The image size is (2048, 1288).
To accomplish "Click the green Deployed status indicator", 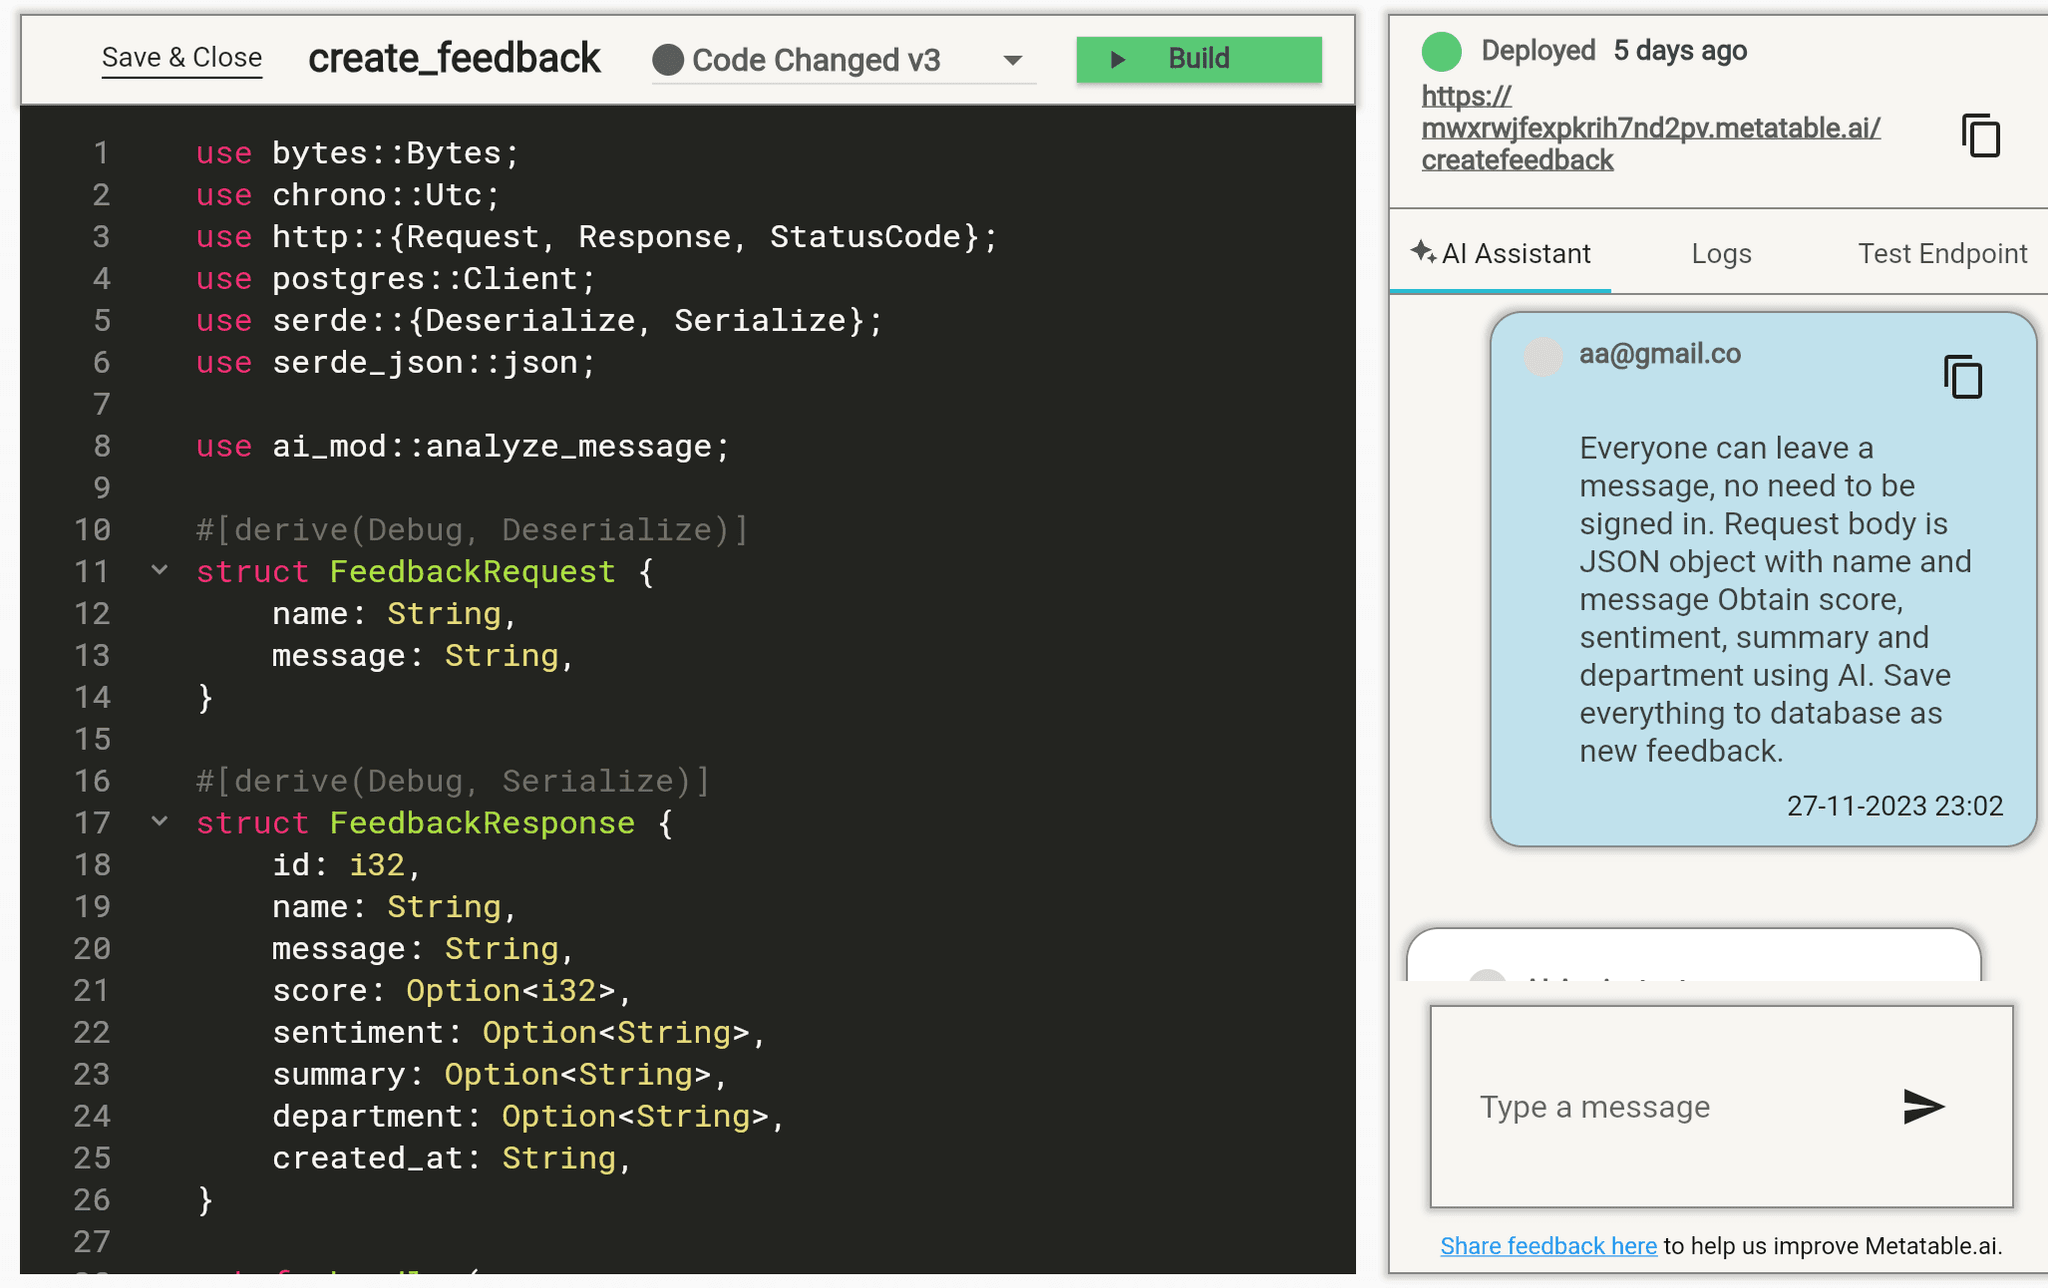I will 1443,50.
